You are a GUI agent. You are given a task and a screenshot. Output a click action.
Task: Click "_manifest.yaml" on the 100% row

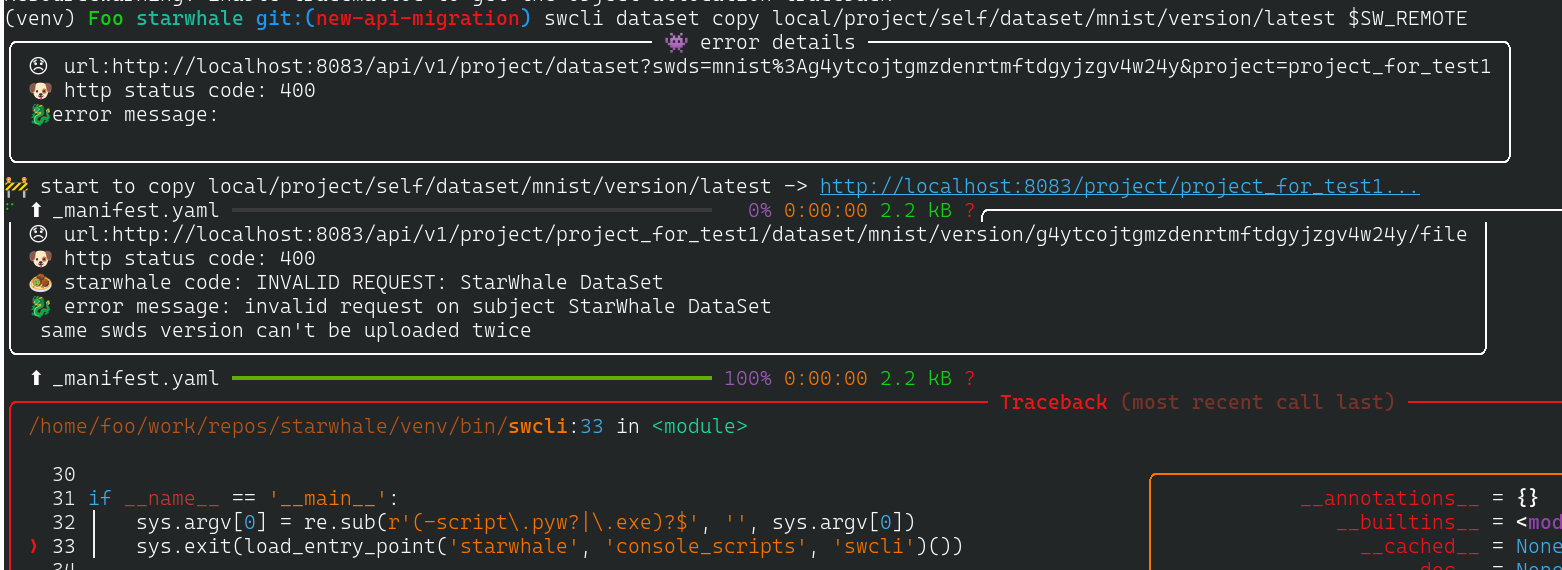(x=135, y=379)
